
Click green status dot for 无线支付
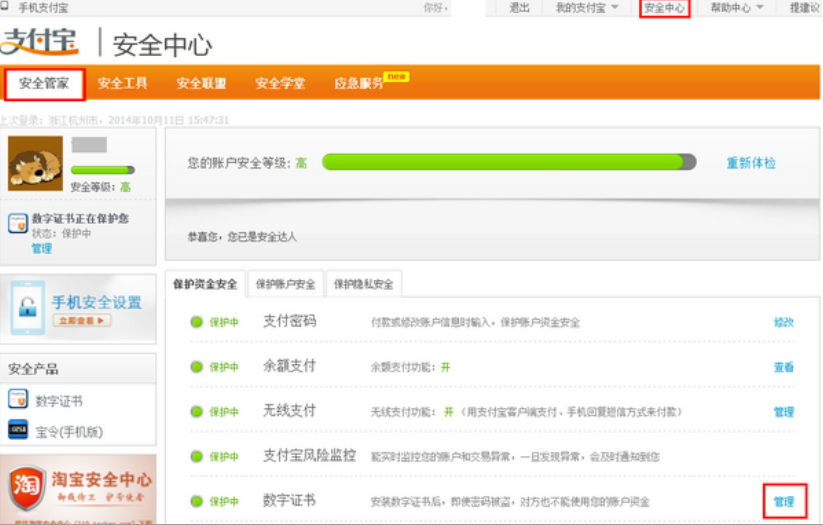[197, 412]
